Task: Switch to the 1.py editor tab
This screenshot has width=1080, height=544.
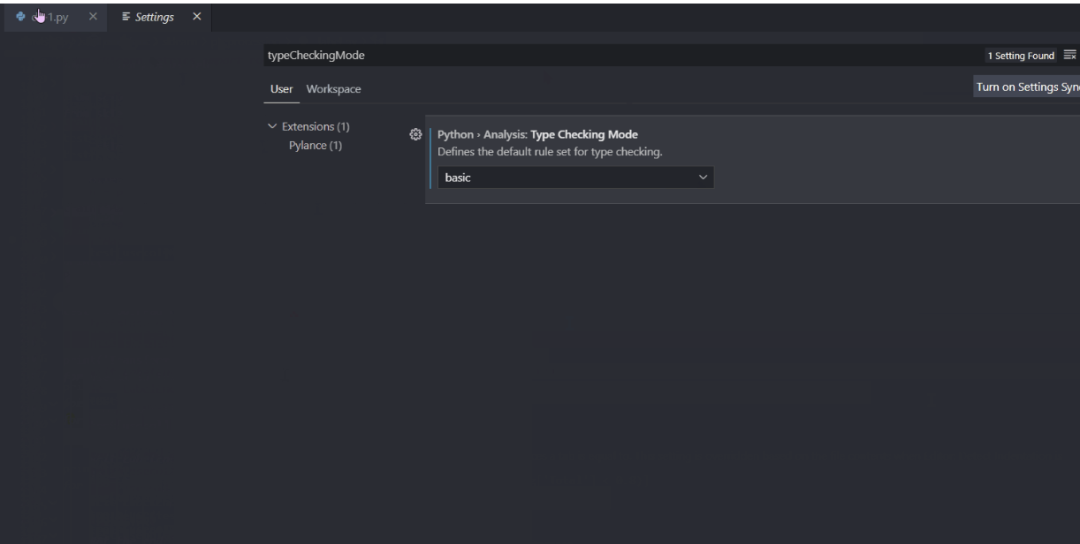Action: pyautogui.click(x=55, y=17)
